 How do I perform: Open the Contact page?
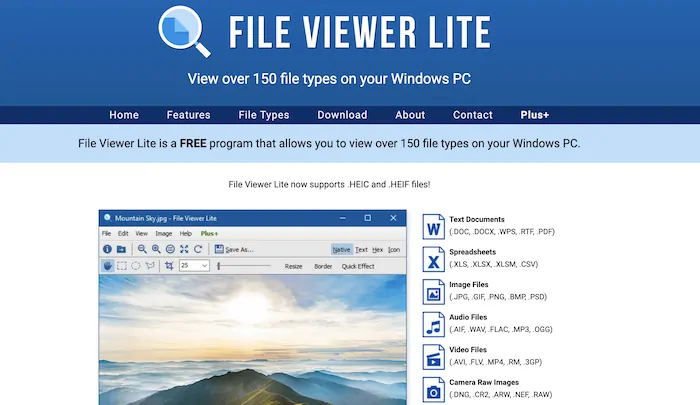coord(473,115)
